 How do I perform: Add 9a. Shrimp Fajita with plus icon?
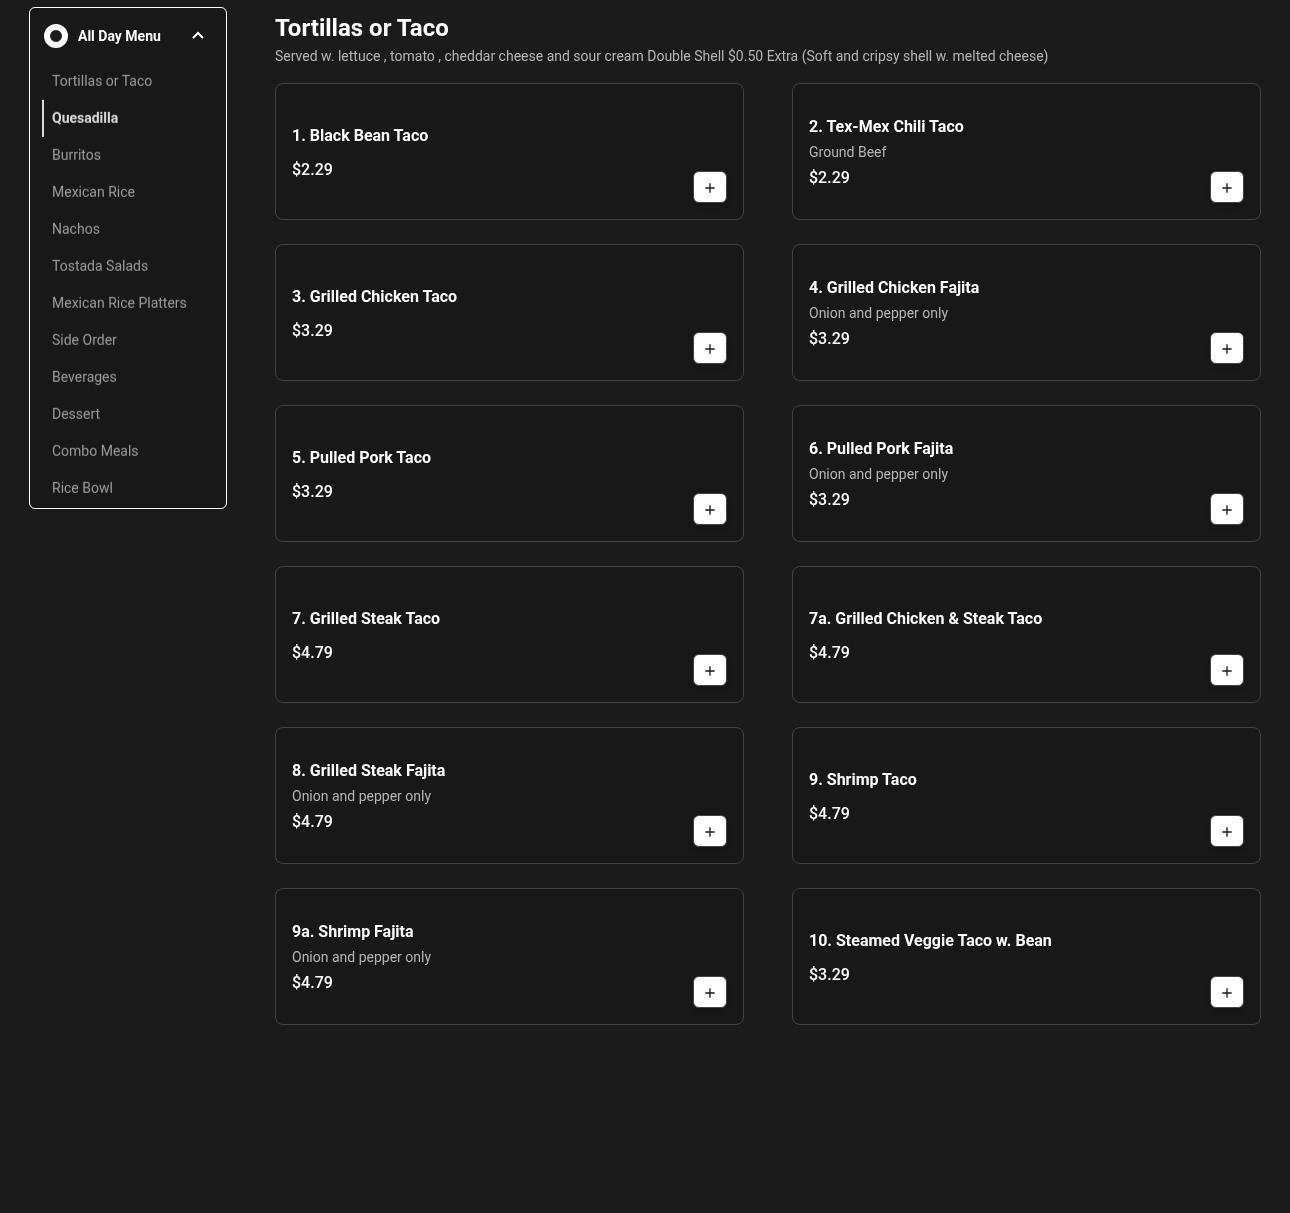[x=710, y=992]
